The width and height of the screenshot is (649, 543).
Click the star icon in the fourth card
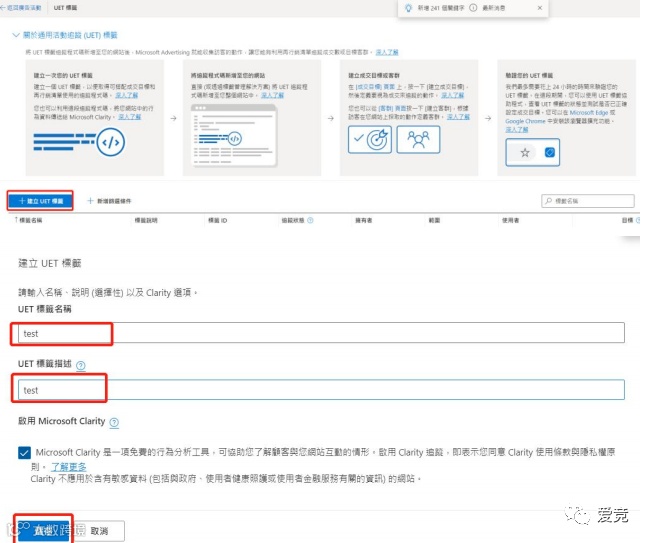[525, 153]
